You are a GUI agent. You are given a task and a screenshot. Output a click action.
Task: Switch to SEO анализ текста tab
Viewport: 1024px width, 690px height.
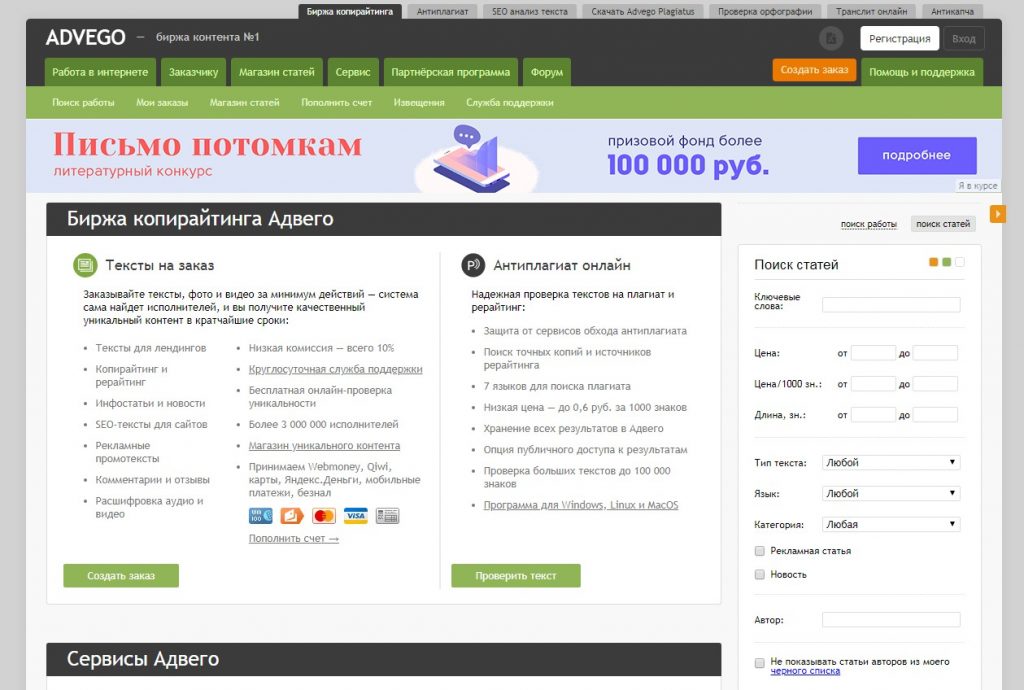point(530,11)
